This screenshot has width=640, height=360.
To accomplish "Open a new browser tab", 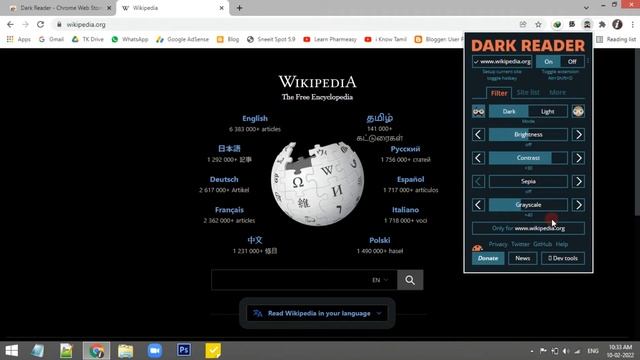I will (x=240, y=8).
